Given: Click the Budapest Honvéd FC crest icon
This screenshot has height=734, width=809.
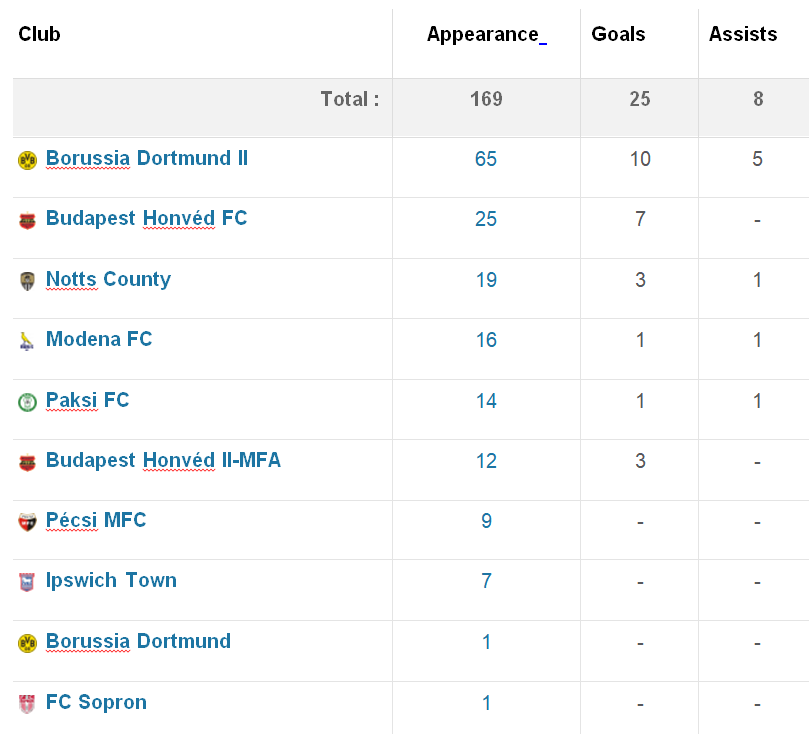Looking at the screenshot, I should pos(27,220).
